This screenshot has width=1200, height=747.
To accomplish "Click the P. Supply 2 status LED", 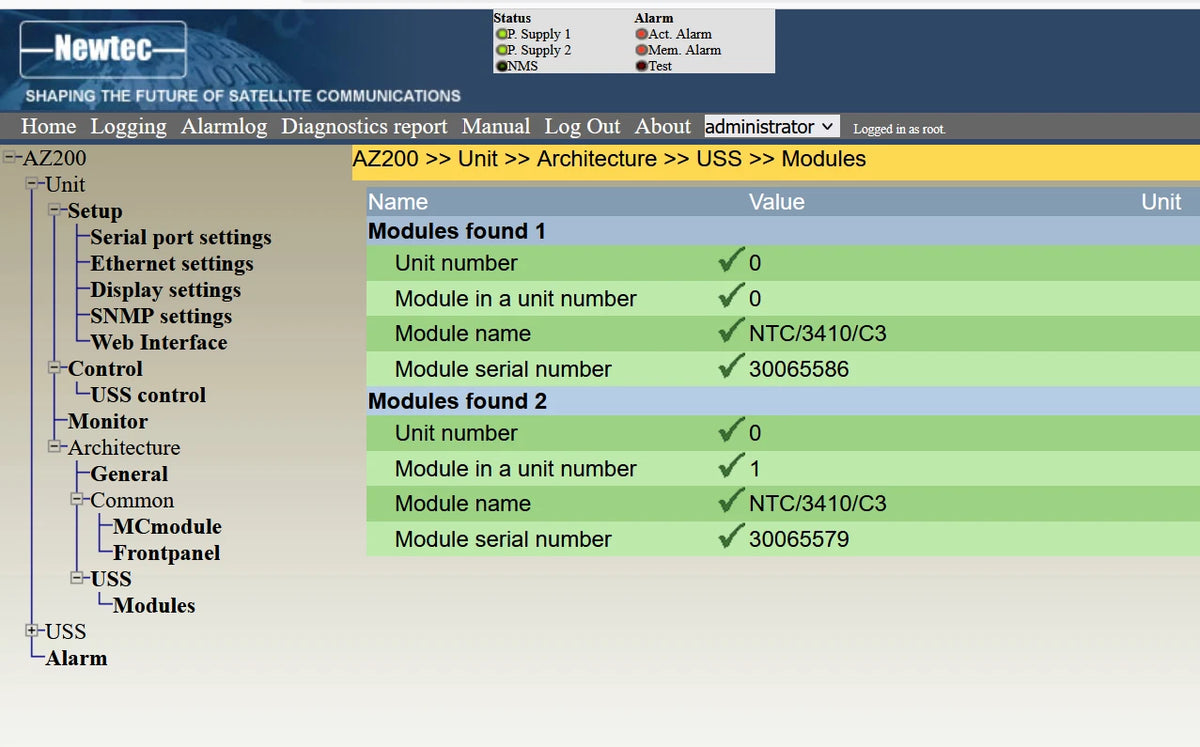I will click(x=502, y=50).
